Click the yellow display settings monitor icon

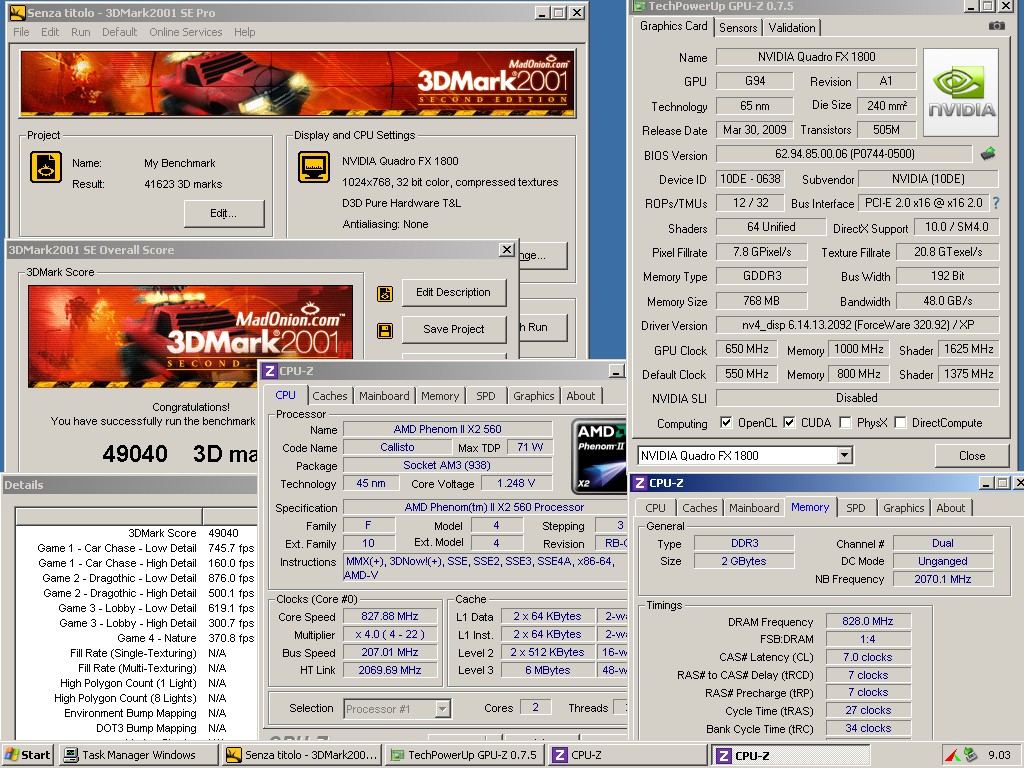click(x=314, y=167)
